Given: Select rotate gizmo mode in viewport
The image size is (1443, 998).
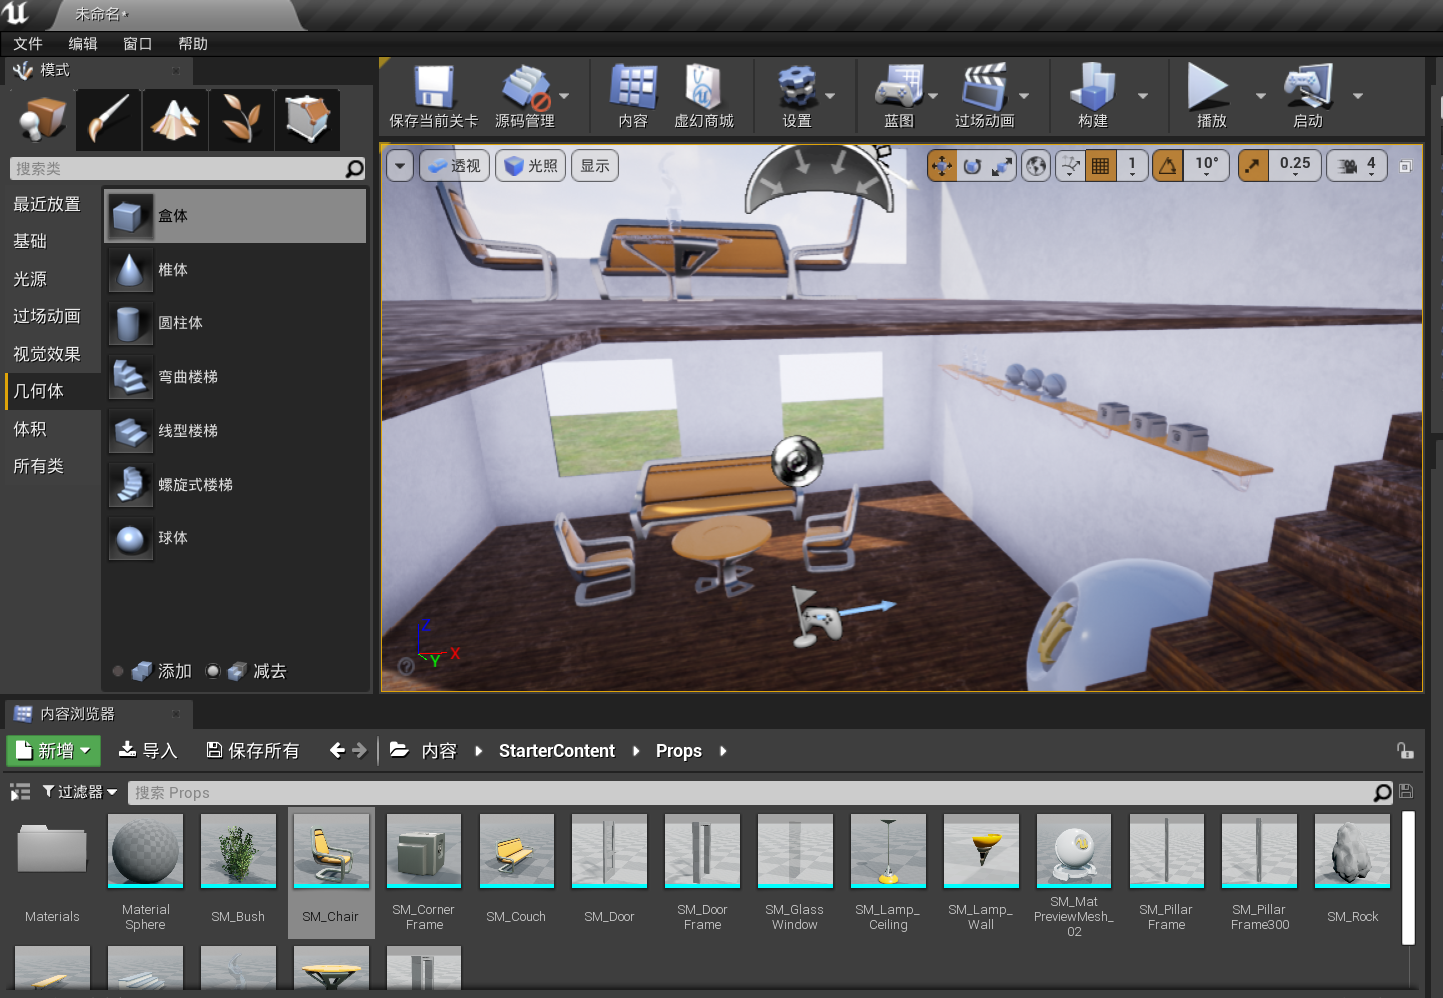Looking at the screenshot, I should pos(972,166).
